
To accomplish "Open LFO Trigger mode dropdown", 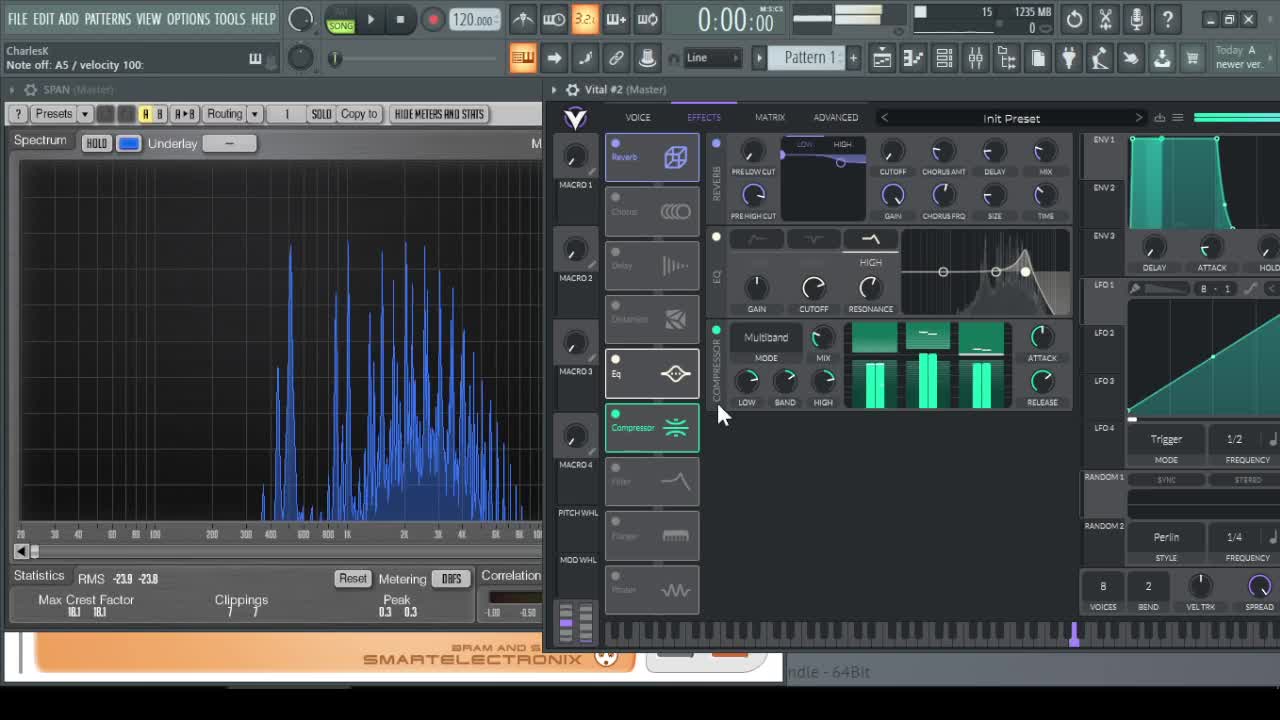I will click(x=1166, y=439).
